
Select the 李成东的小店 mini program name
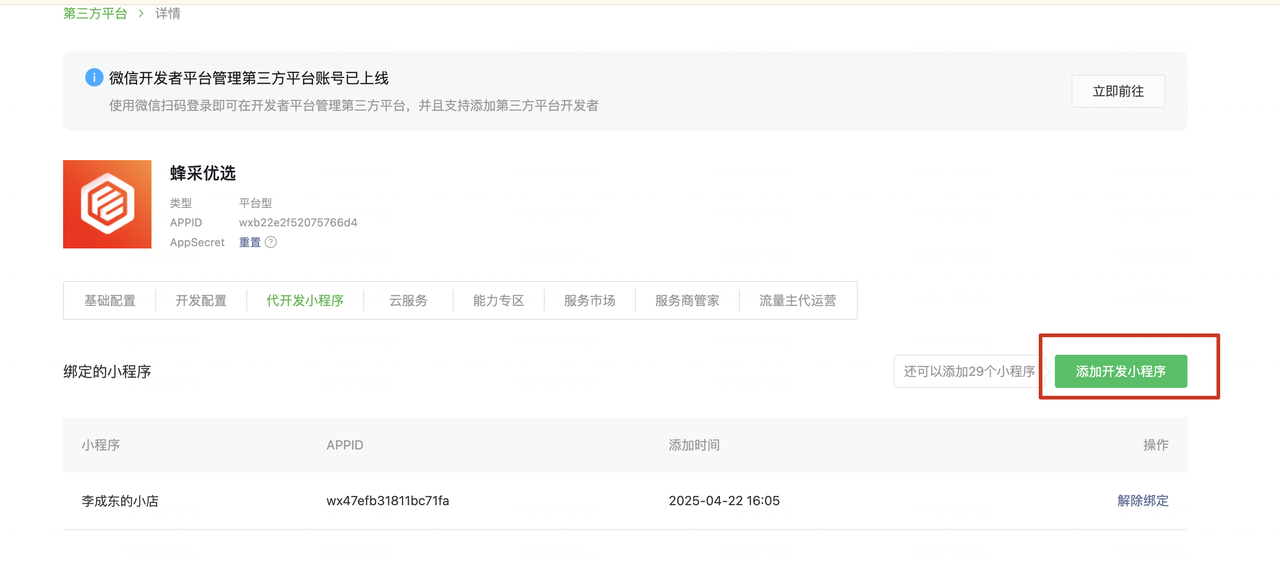(x=120, y=500)
